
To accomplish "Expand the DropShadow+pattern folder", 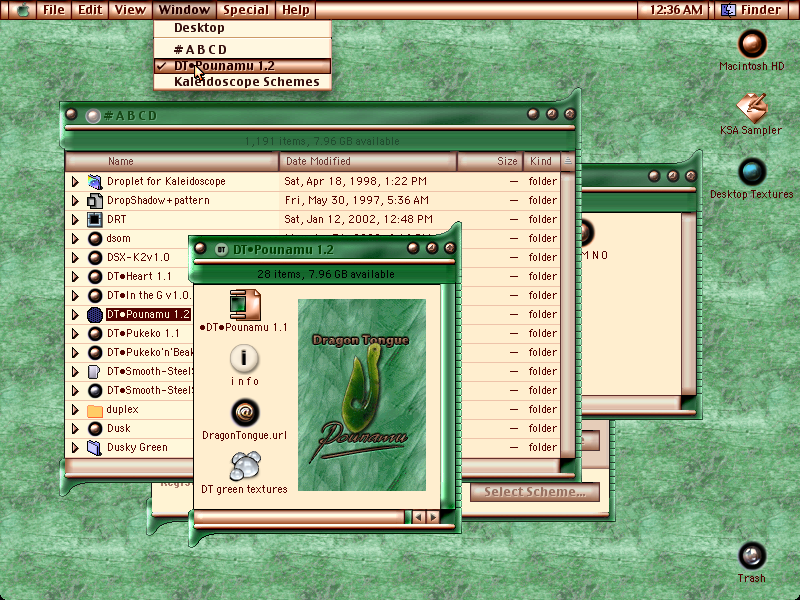I will [75, 201].
